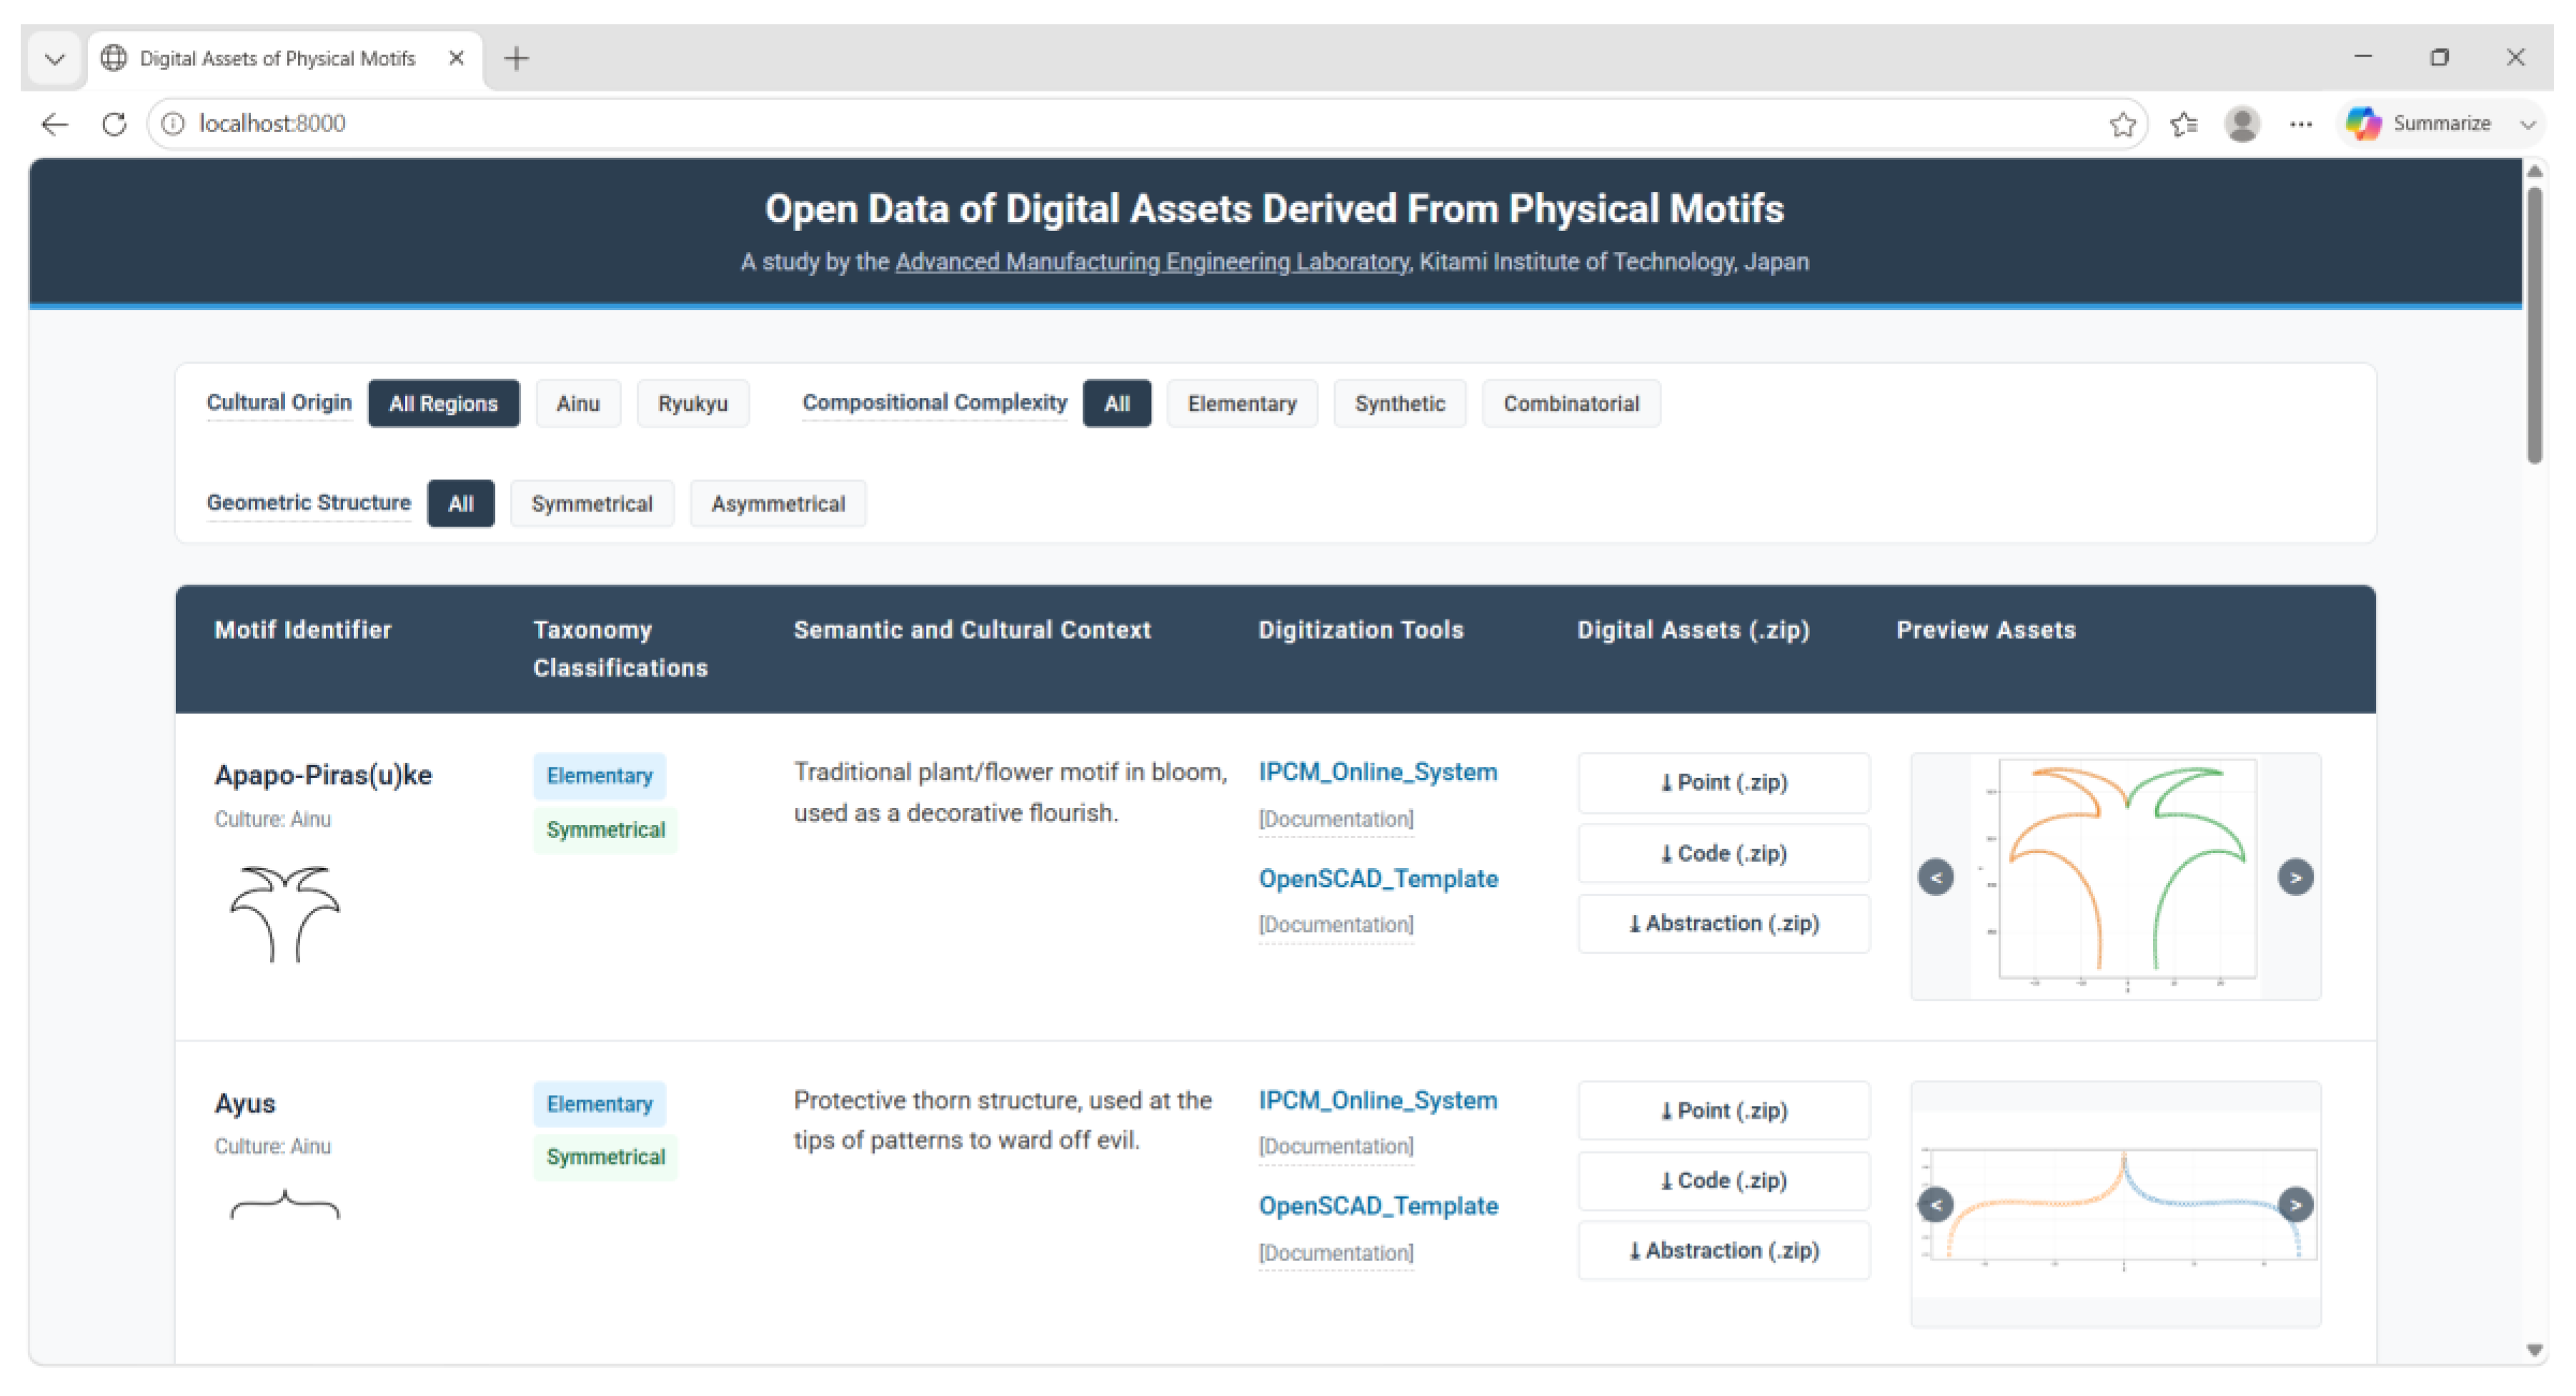Show previous preview for Apapo-Piras(u)ke
The height and width of the screenshot is (1396, 2576).
[x=1936, y=878]
